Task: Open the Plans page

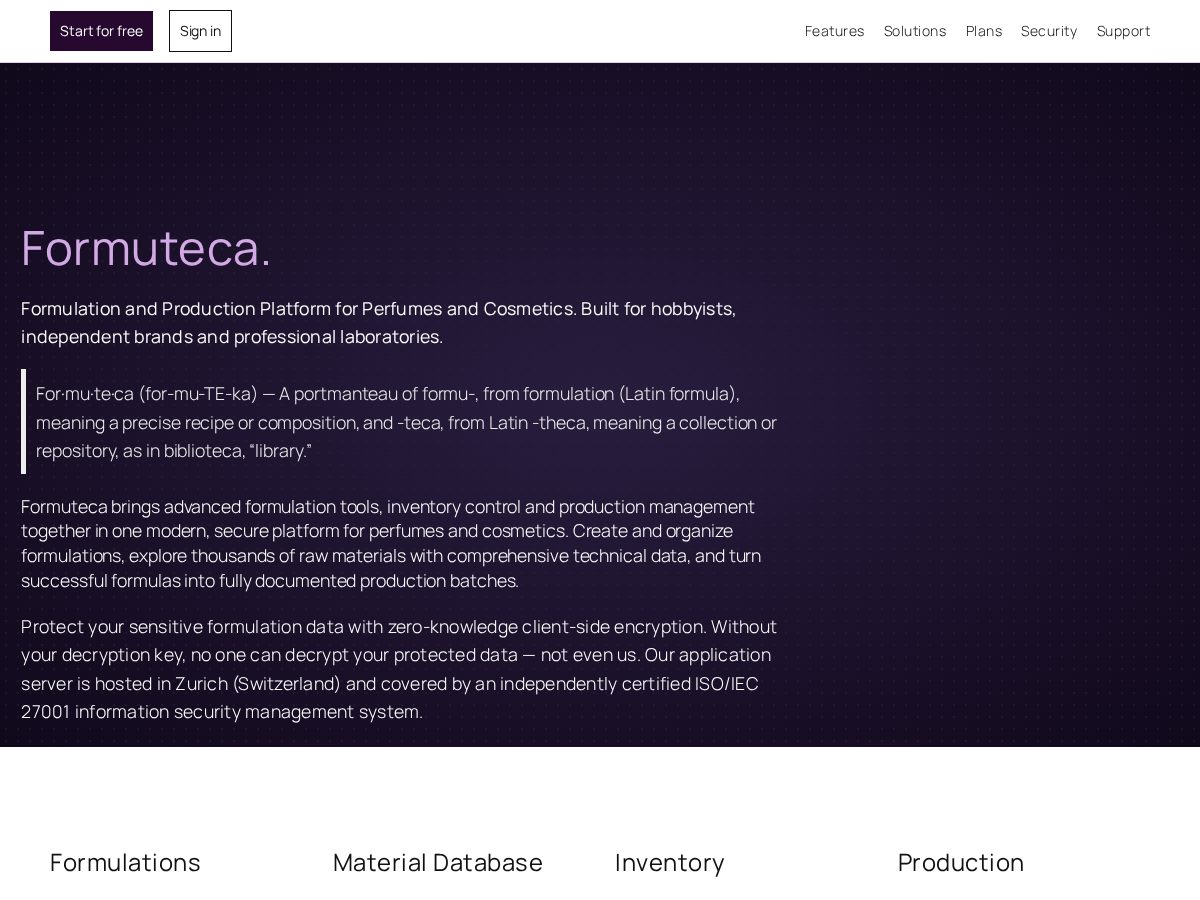Action: [x=984, y=31]
